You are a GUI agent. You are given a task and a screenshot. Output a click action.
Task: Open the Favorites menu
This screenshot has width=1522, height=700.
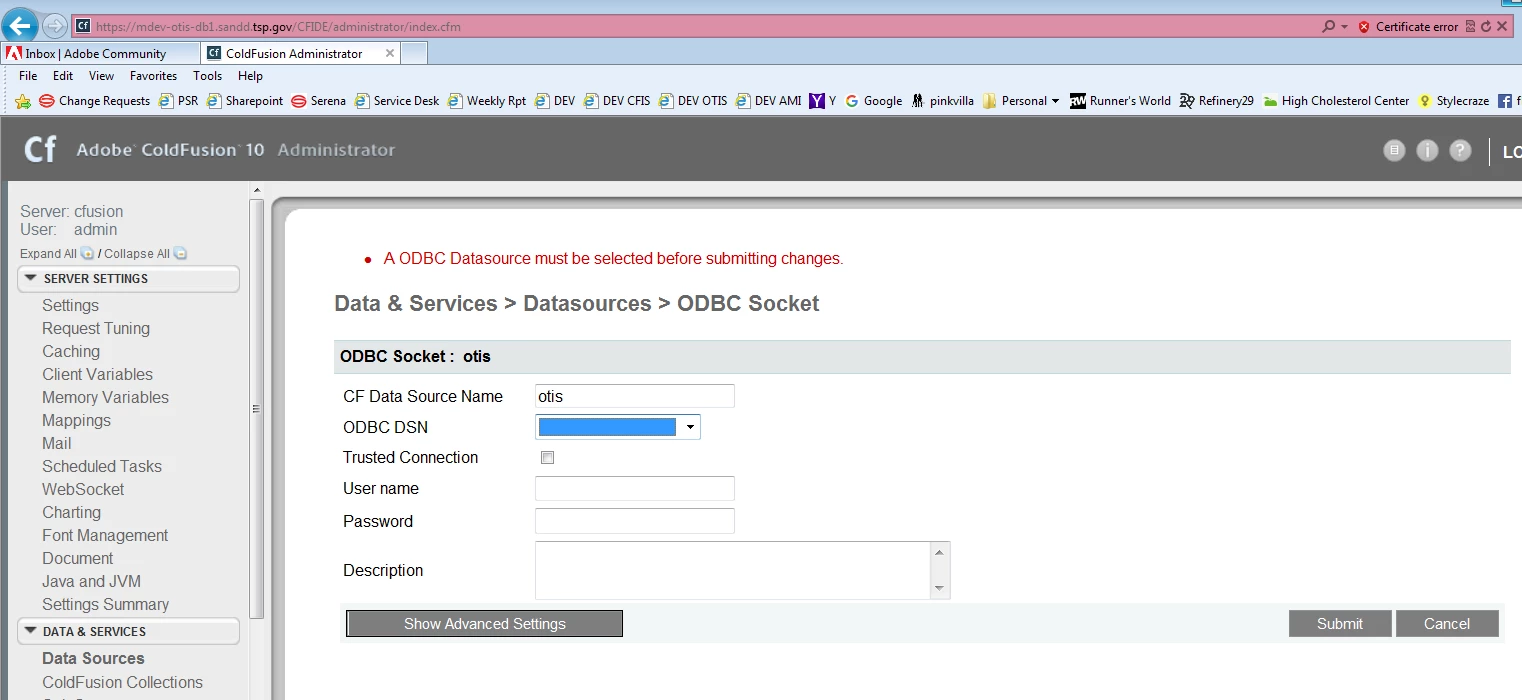coord(153,76)
